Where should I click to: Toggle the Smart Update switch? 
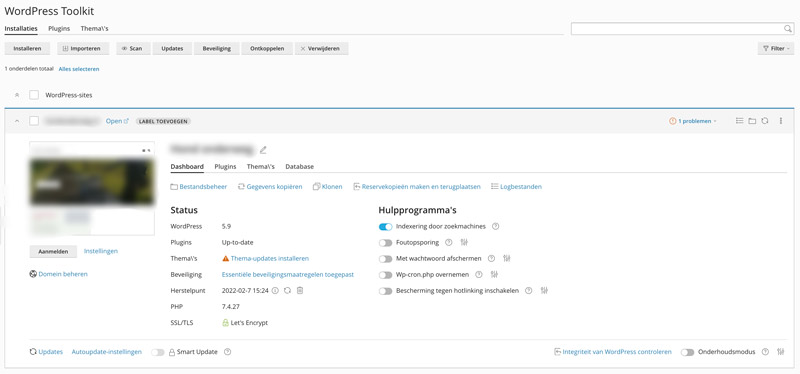click(x=158, y=352)
